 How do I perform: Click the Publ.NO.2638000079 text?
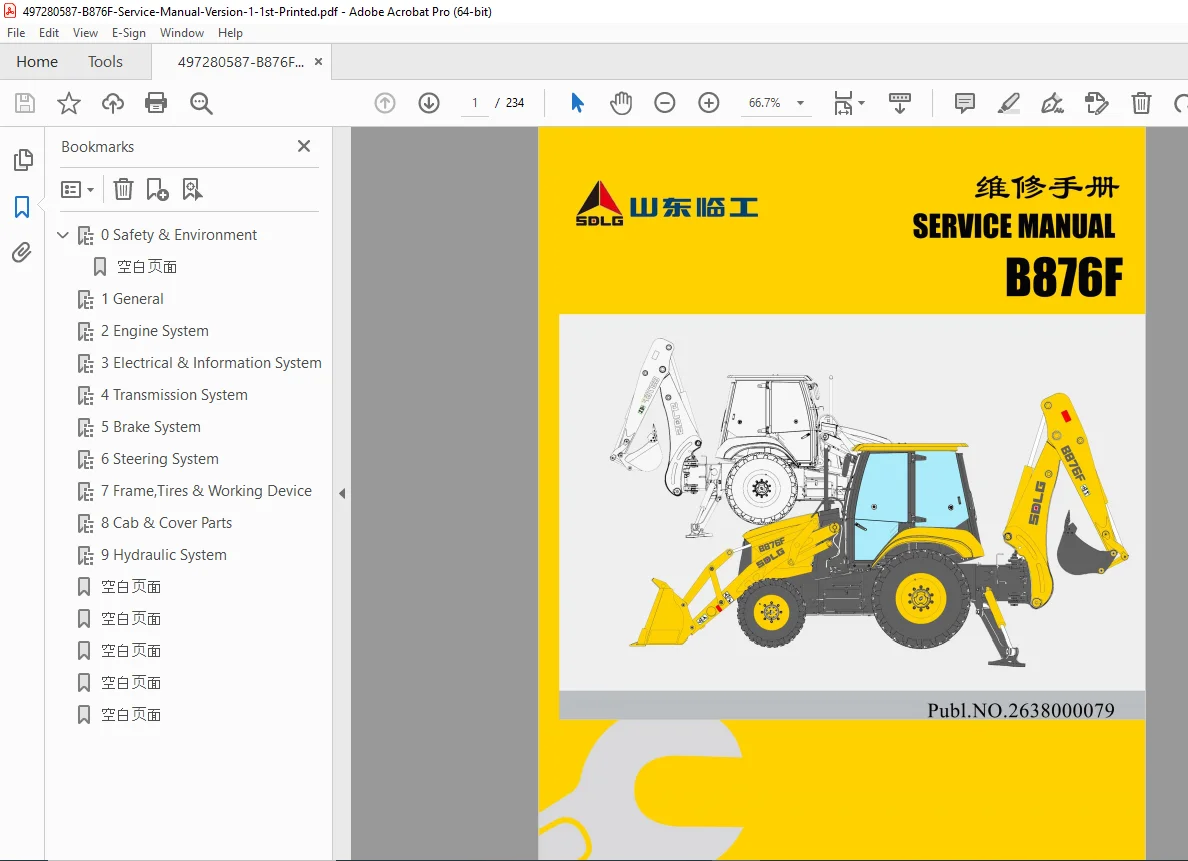[1021, 710]
